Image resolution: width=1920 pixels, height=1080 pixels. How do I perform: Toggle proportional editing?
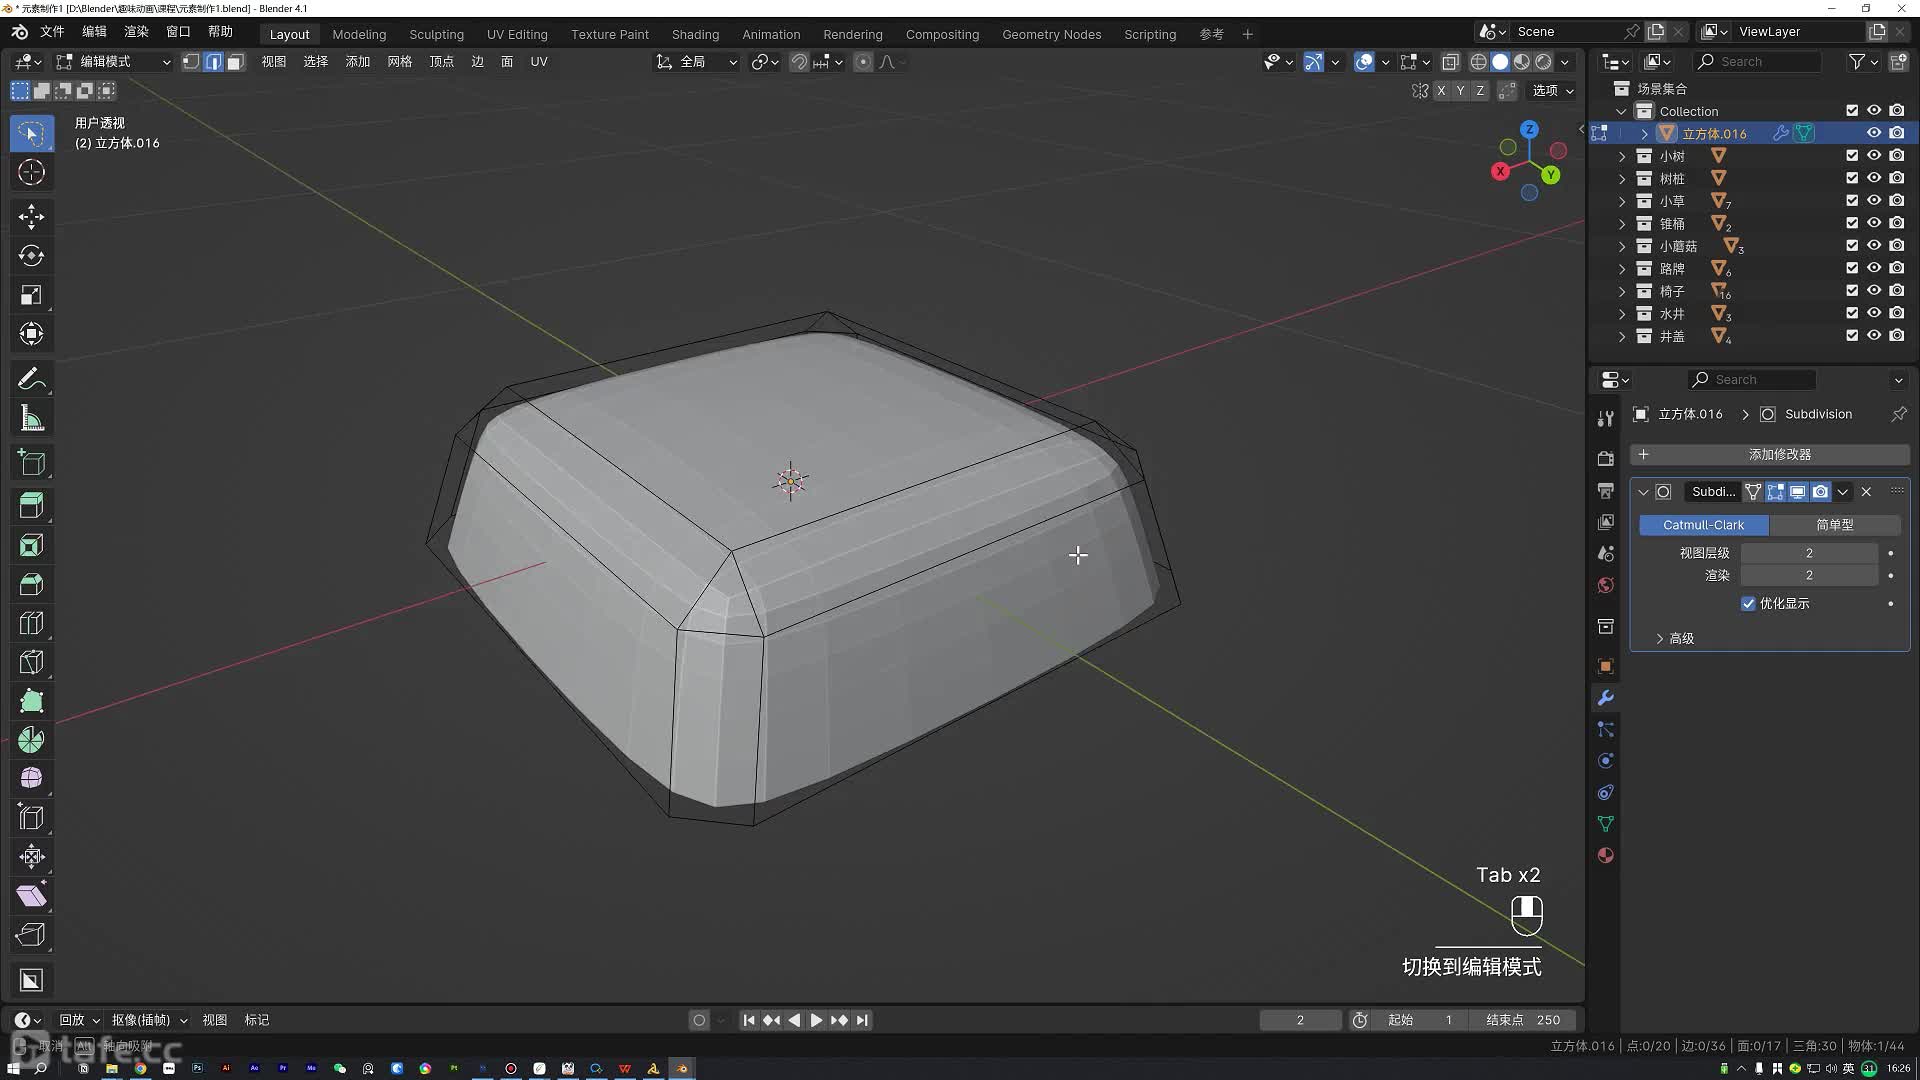pyautogui.click(x=864, y=62)
